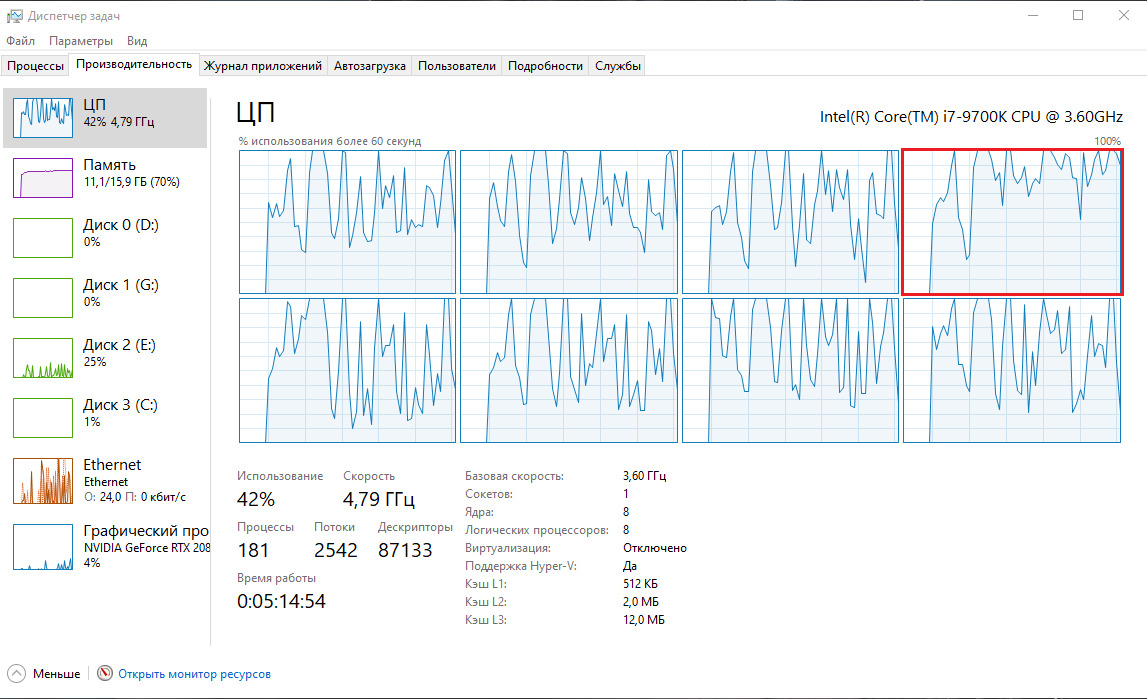Open the Службы tab
This screenshot has width=1147, height=699.
click(618, 66)
